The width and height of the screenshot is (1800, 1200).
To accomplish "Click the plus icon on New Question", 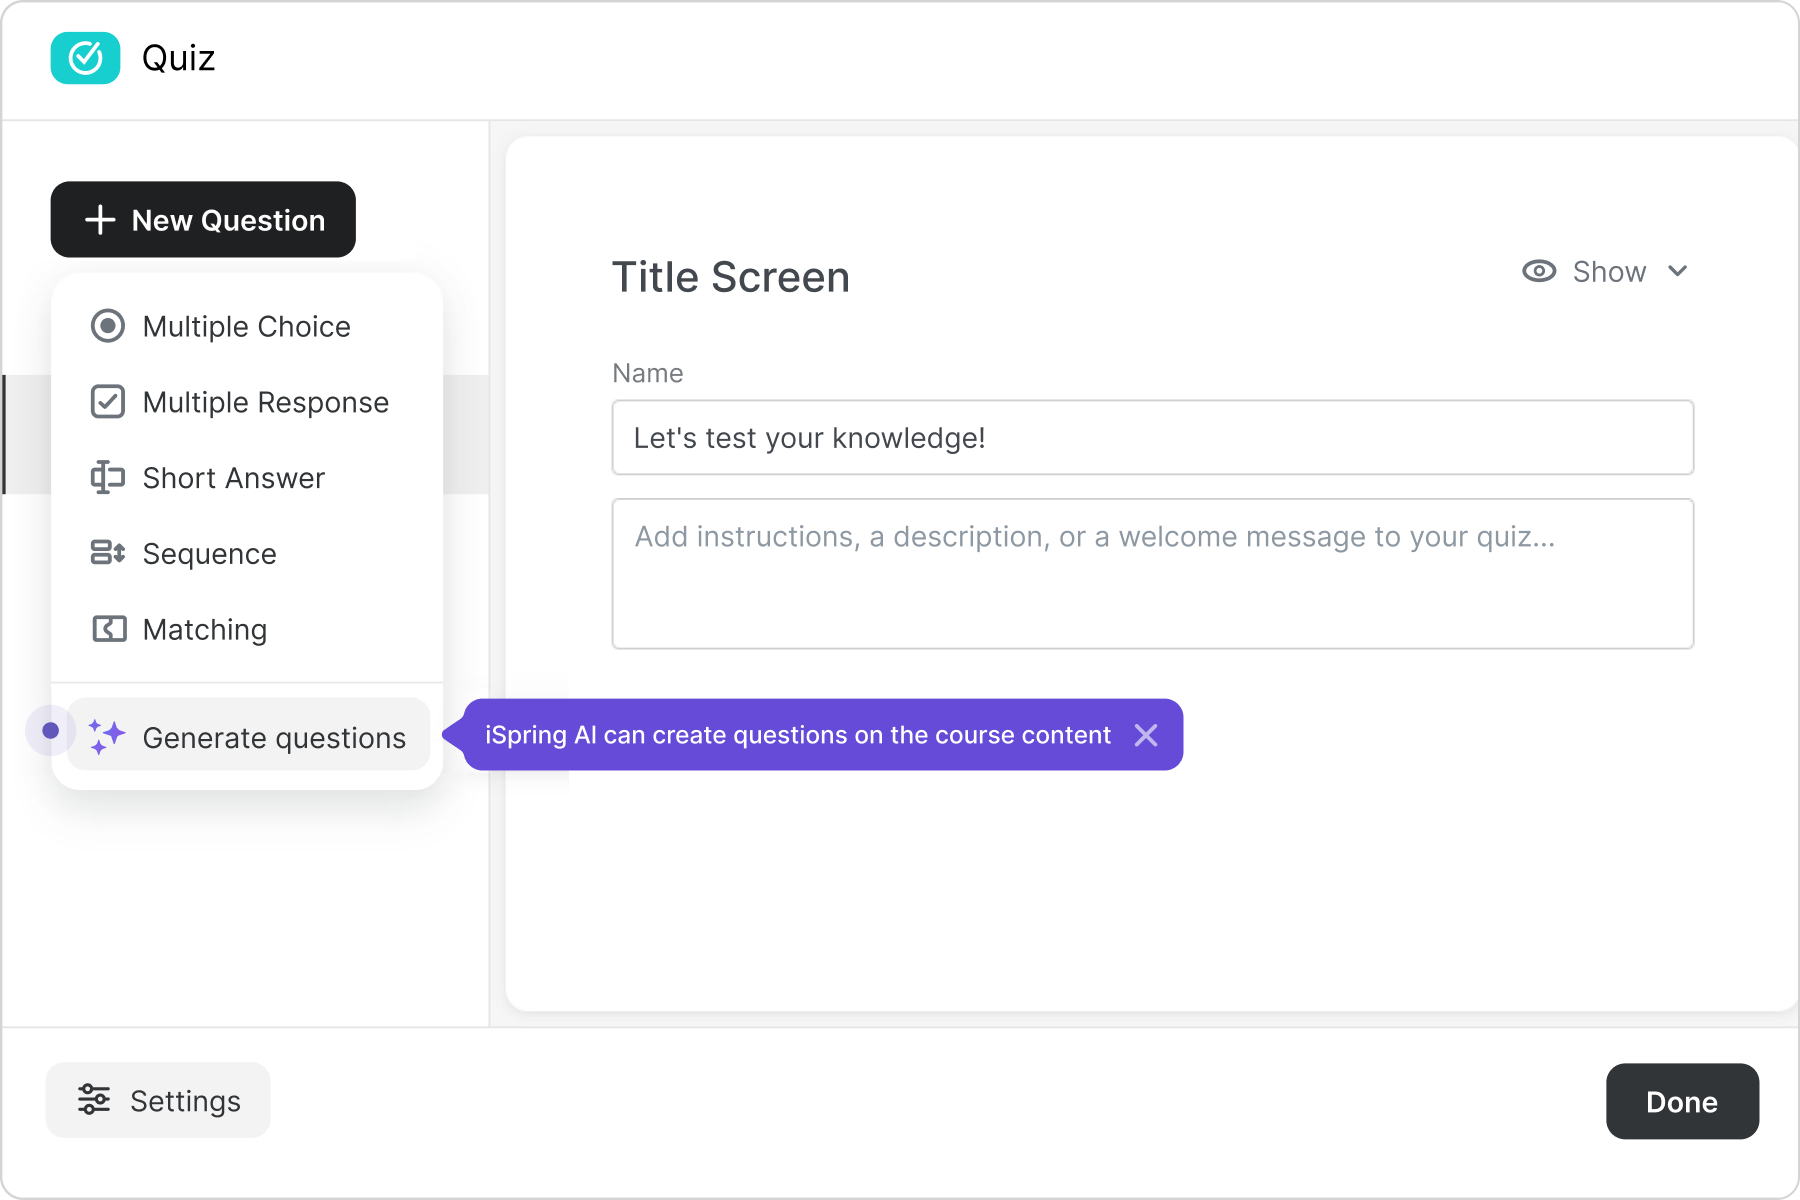I will click(x=100, y=220).
